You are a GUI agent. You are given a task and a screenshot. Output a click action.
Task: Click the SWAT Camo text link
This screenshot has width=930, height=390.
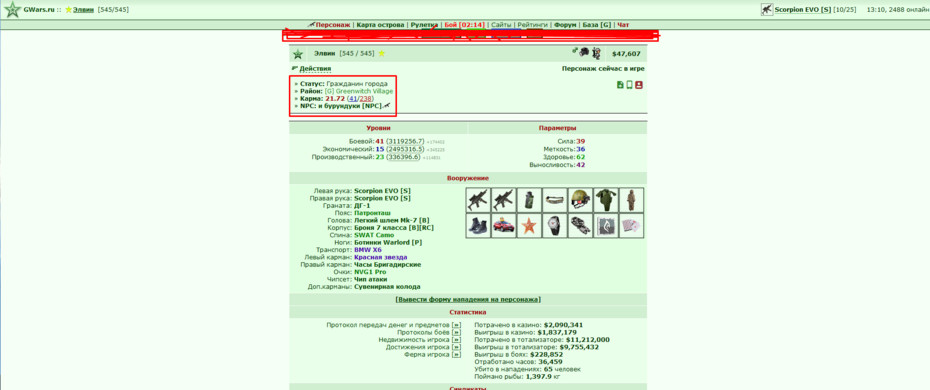click(374, 235)
